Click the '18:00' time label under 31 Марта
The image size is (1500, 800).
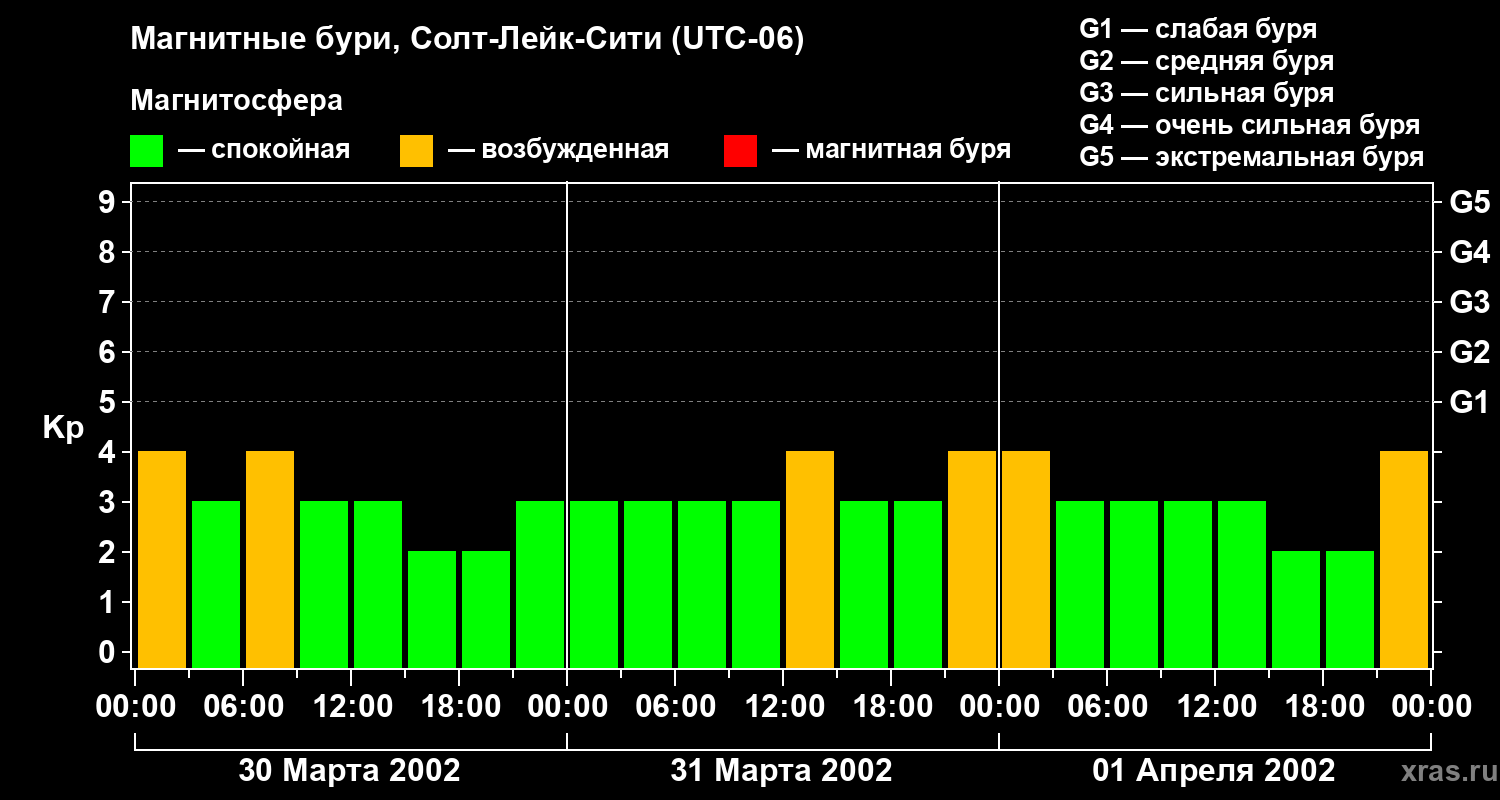tap(891, 707)
